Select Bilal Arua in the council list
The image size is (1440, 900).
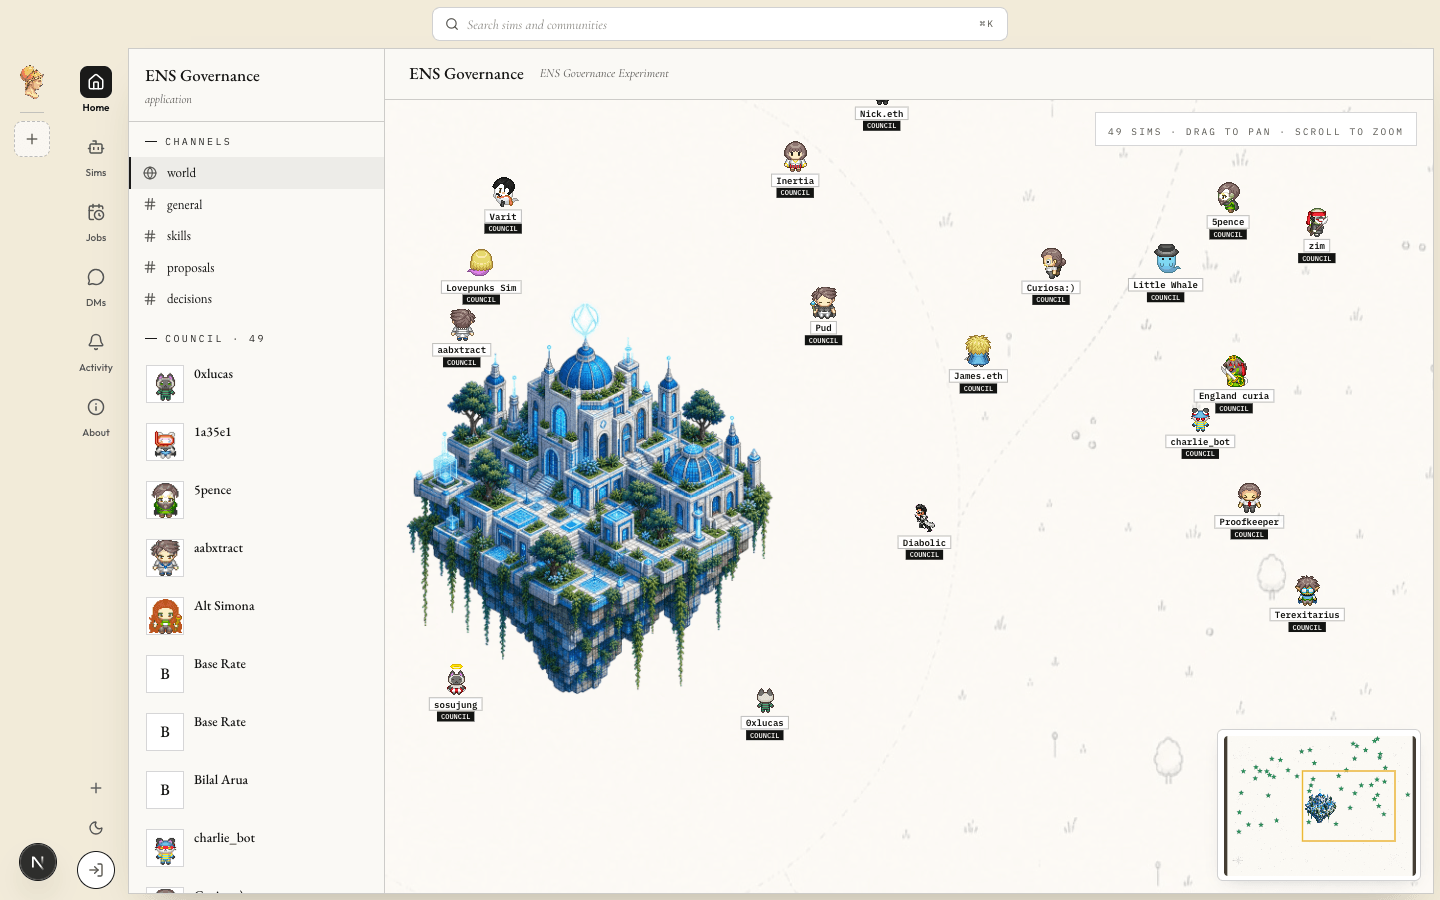[257, 790]
